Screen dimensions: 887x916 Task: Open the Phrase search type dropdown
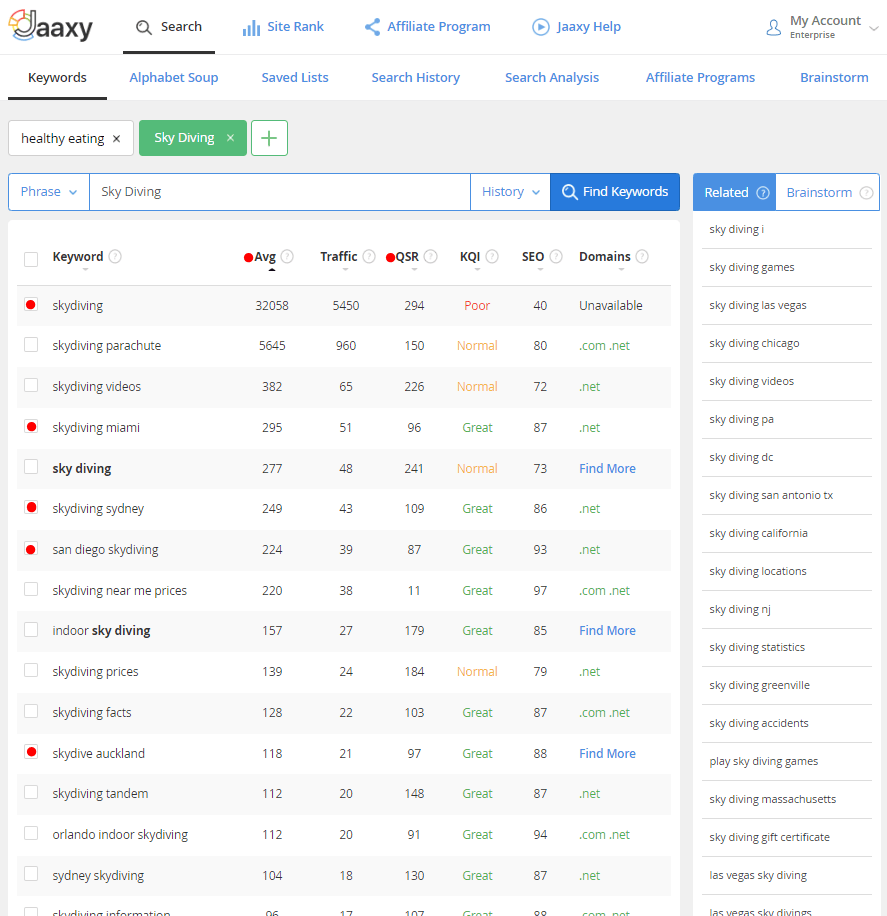pyautogui.click(x=49, y=192)
